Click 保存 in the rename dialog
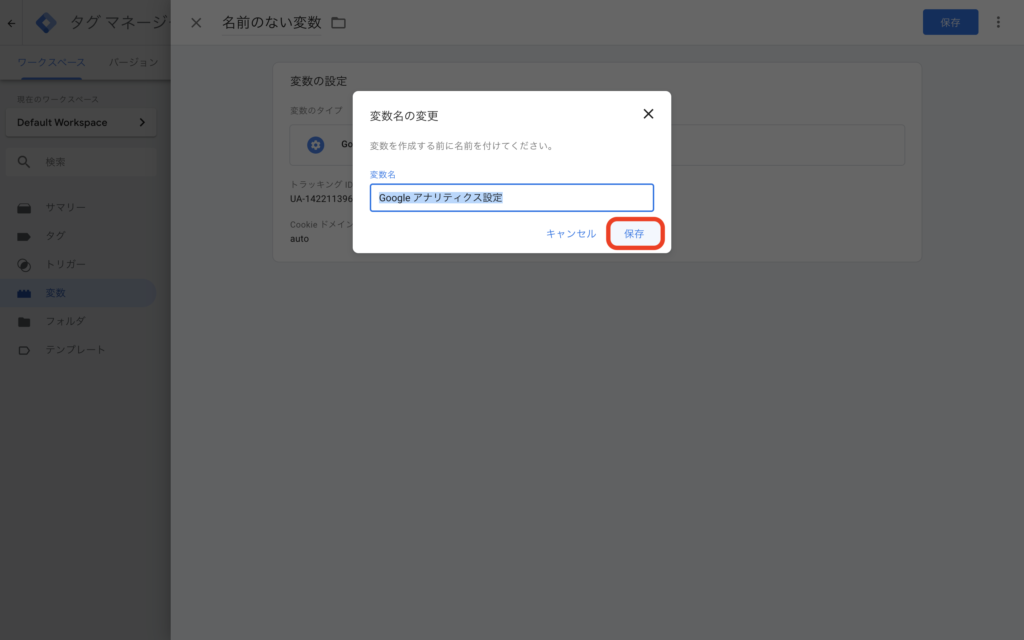The height and width of the screenshot is (640, 1024). (634, 234)
